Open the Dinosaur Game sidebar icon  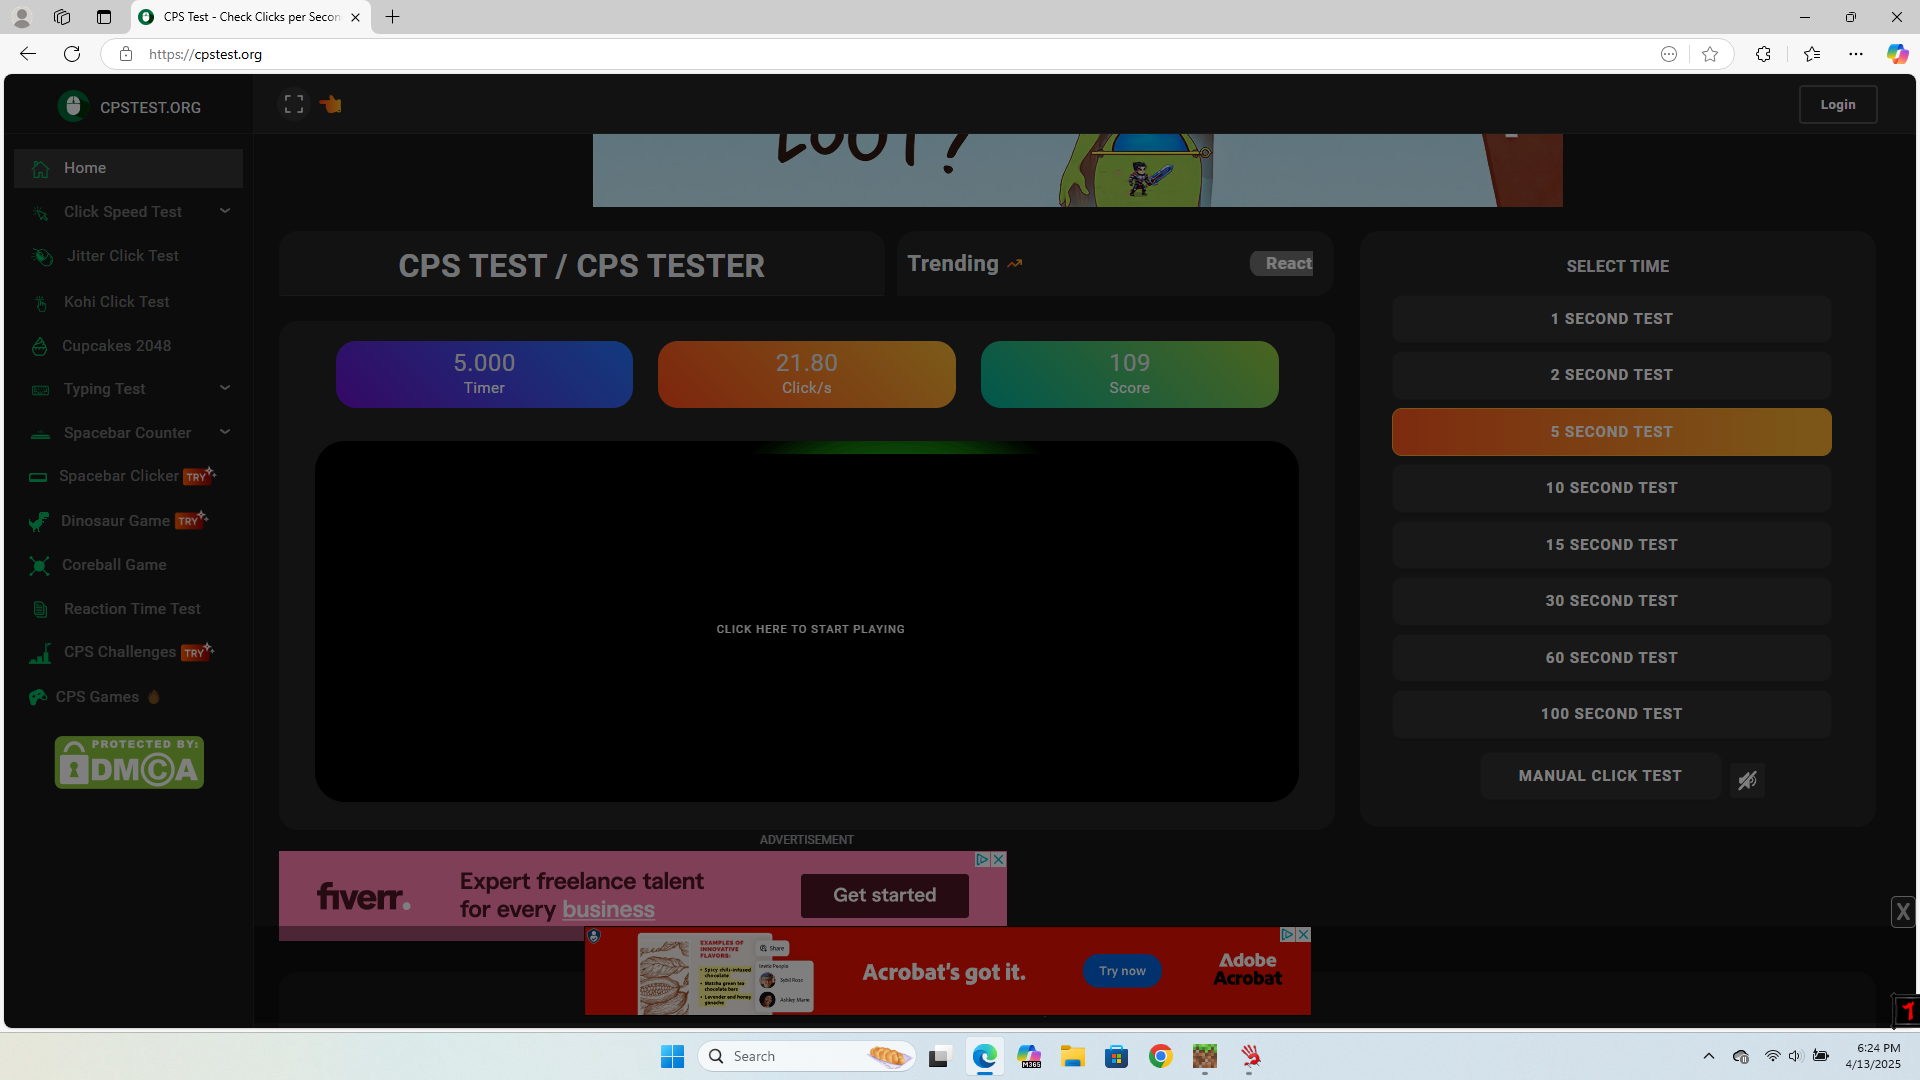point(39,521)
